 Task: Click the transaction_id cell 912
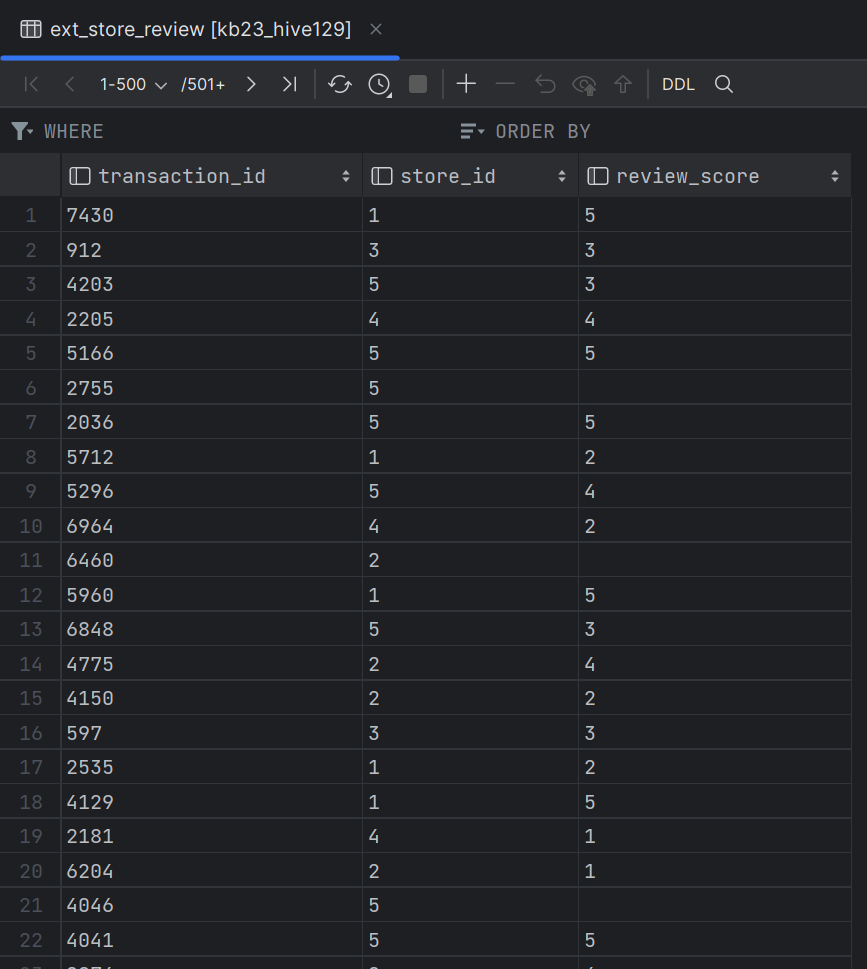211,250
